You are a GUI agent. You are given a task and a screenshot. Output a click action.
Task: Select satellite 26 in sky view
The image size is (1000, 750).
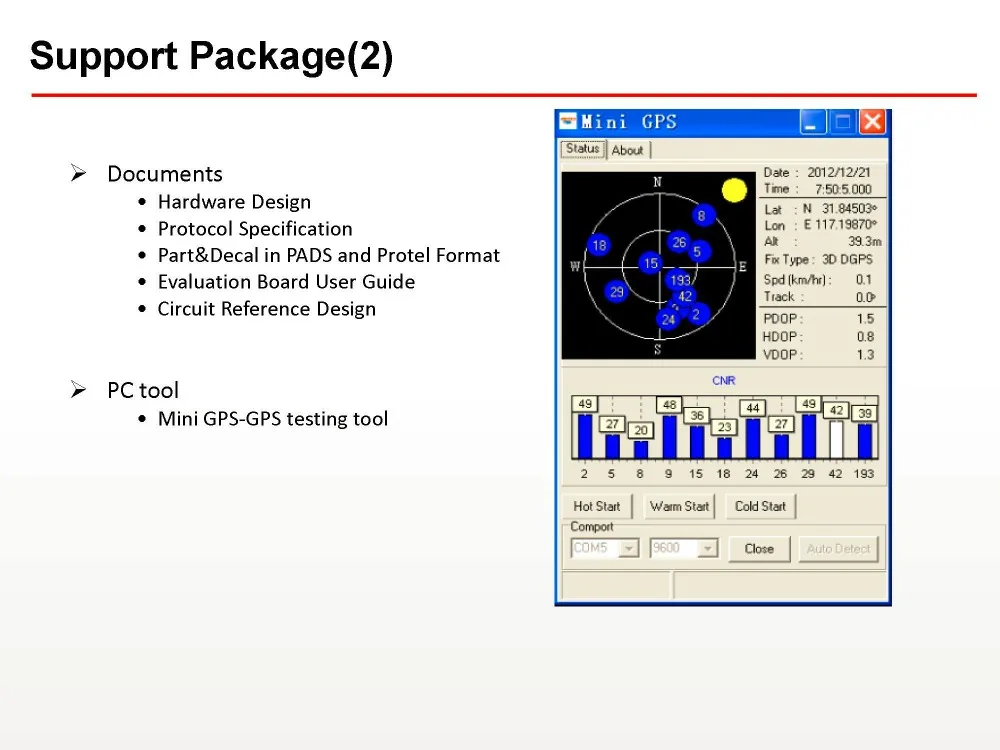[x=679, y=242]
